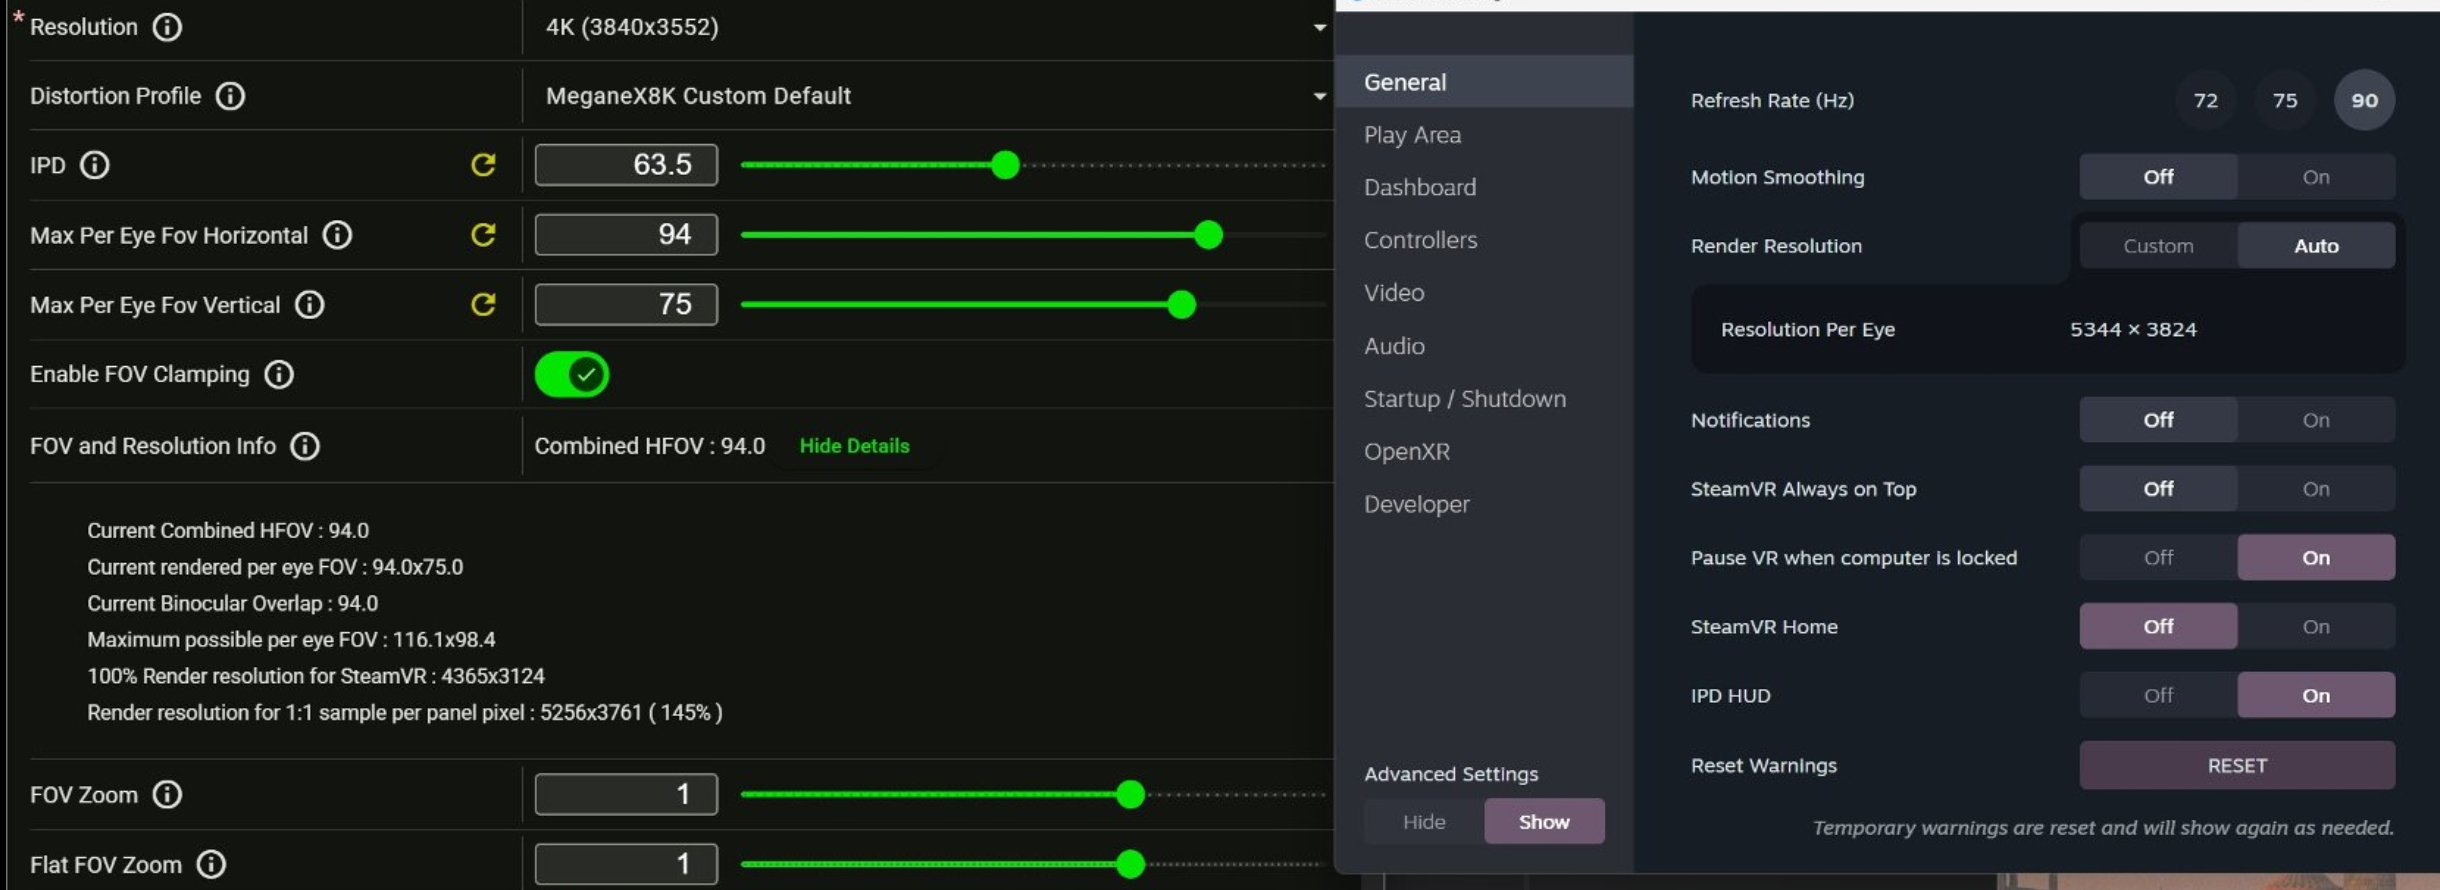Click the Resolution Per Eye value 5344 × 3824
The height and width of the screenshot is (890, 2440).
pyautogui.click(x=2133, y=330)
